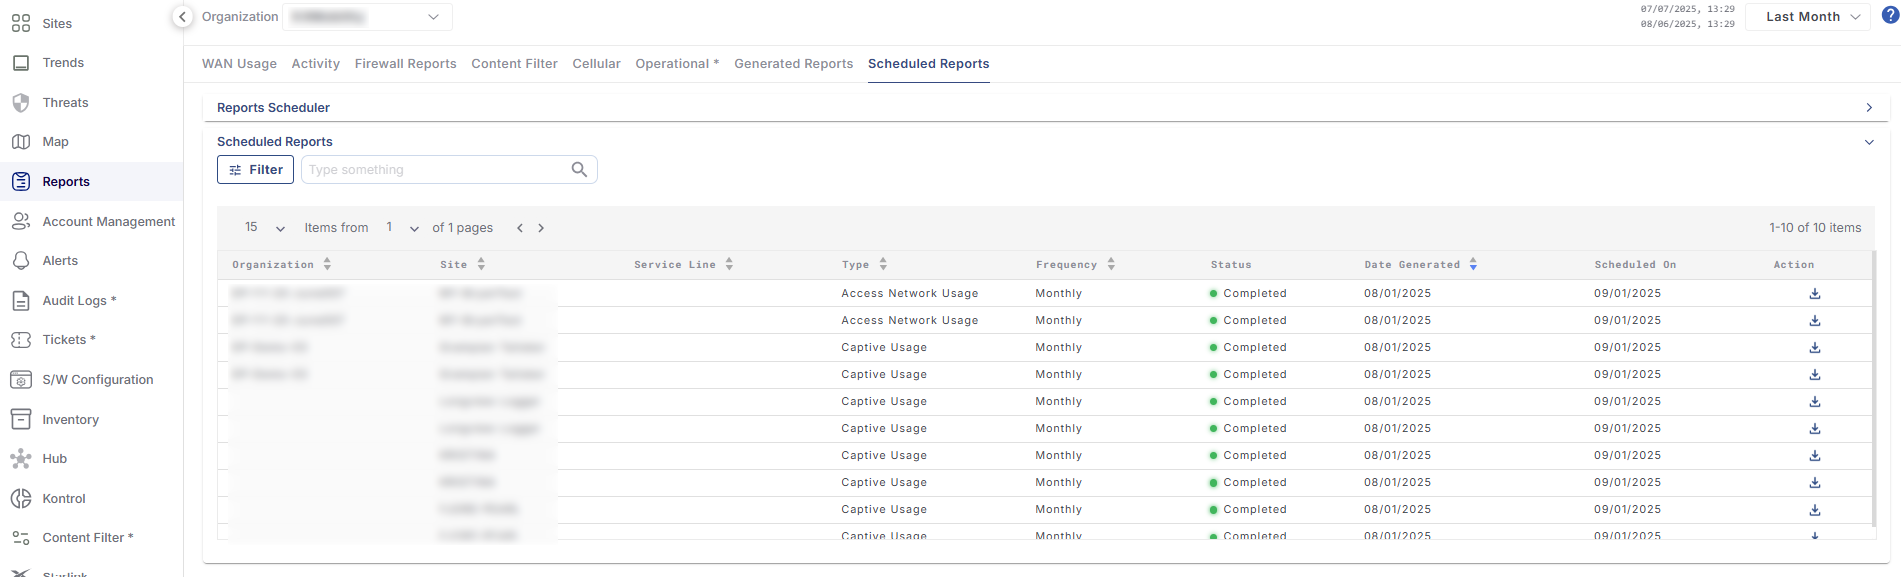The width and height of the screenshot is (1901, 577).
Task: Expand the Reports Scheduler section
Action: point(1868,108)
